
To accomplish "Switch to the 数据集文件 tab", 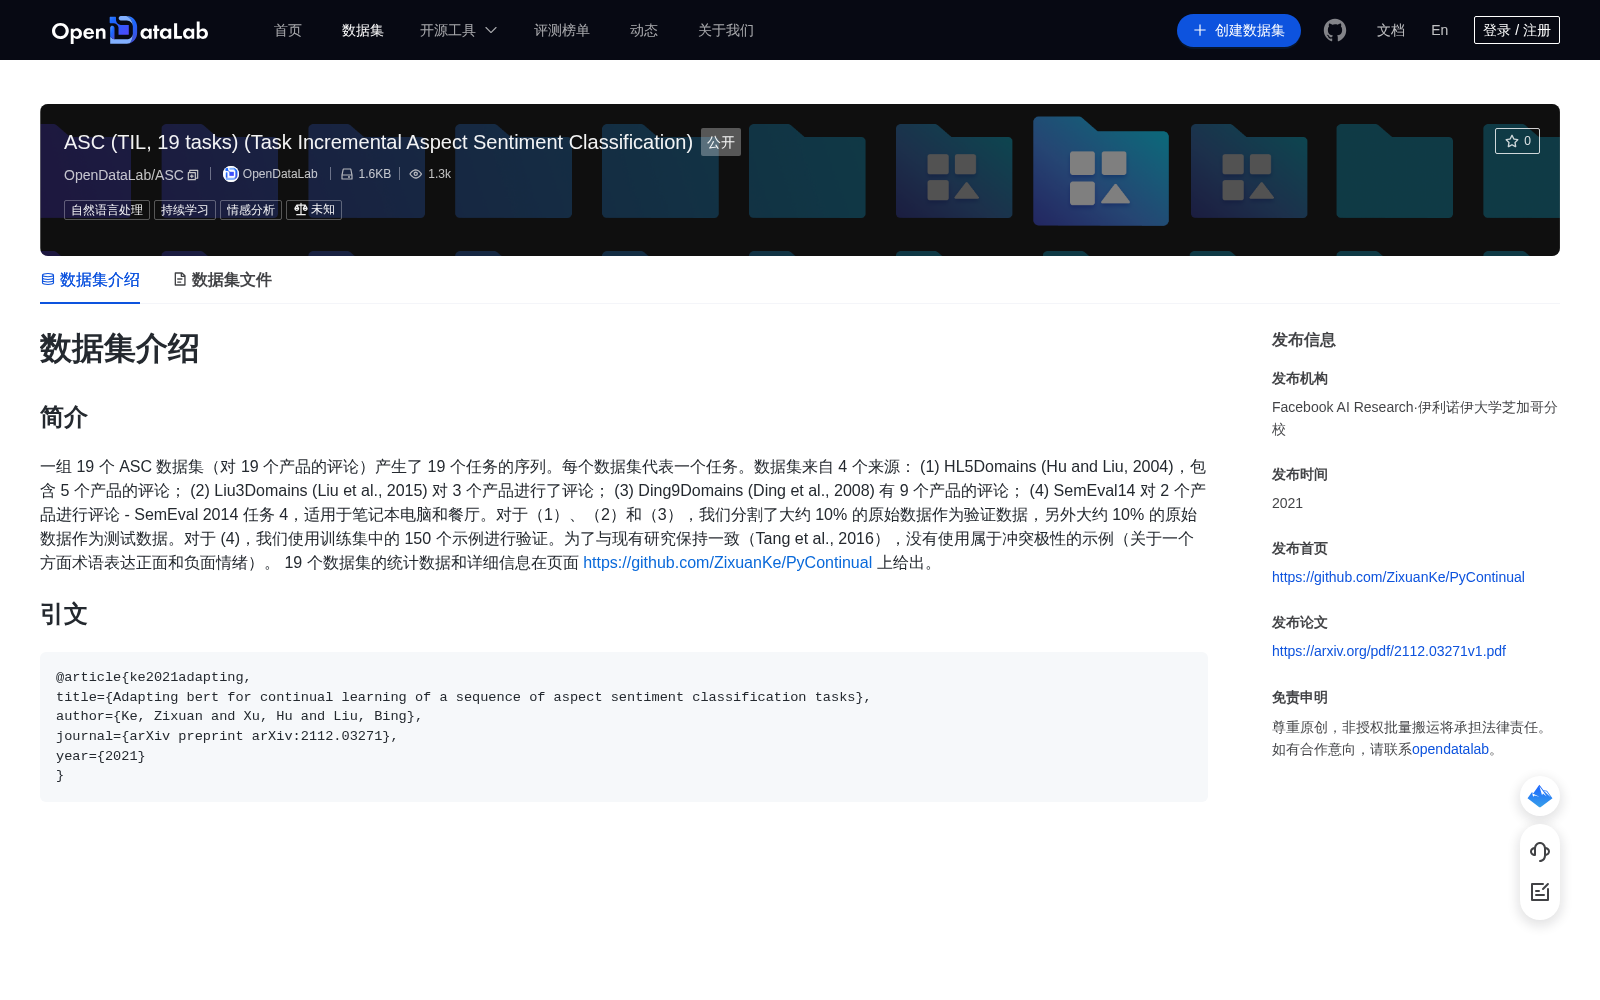I will (222, 280).
